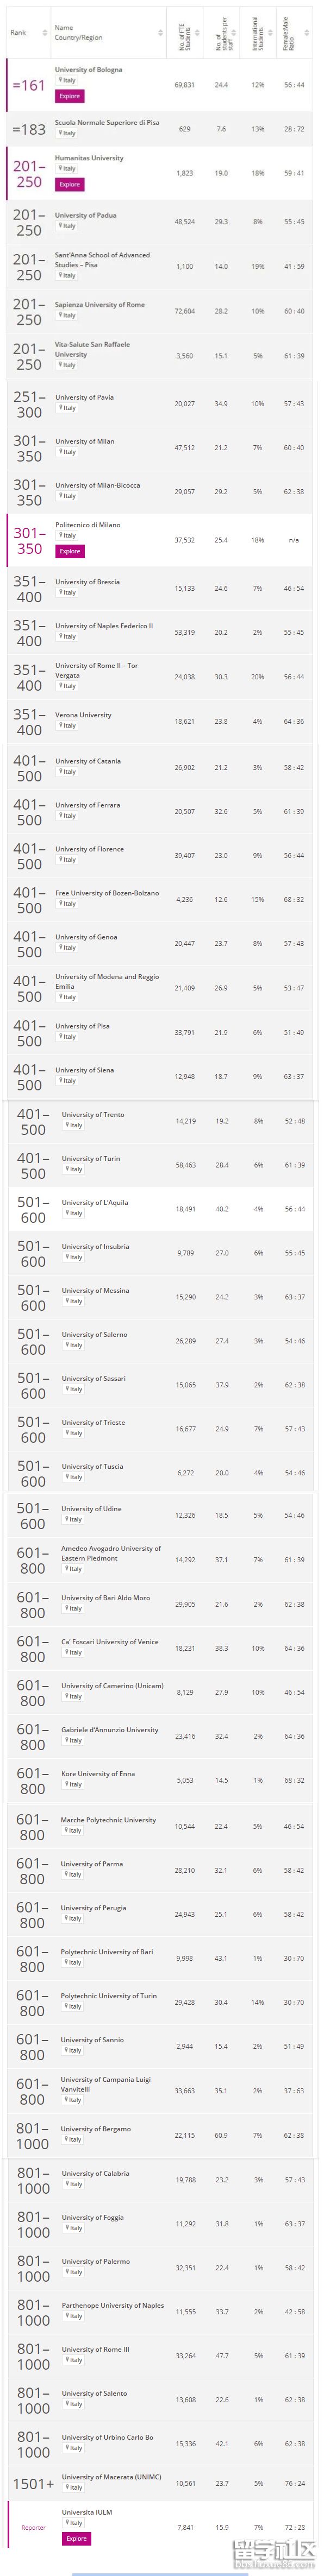This screenshot has width=324, height=2576.
Task: Open Sapienza University of Rome page
Action: click(100, 304)
